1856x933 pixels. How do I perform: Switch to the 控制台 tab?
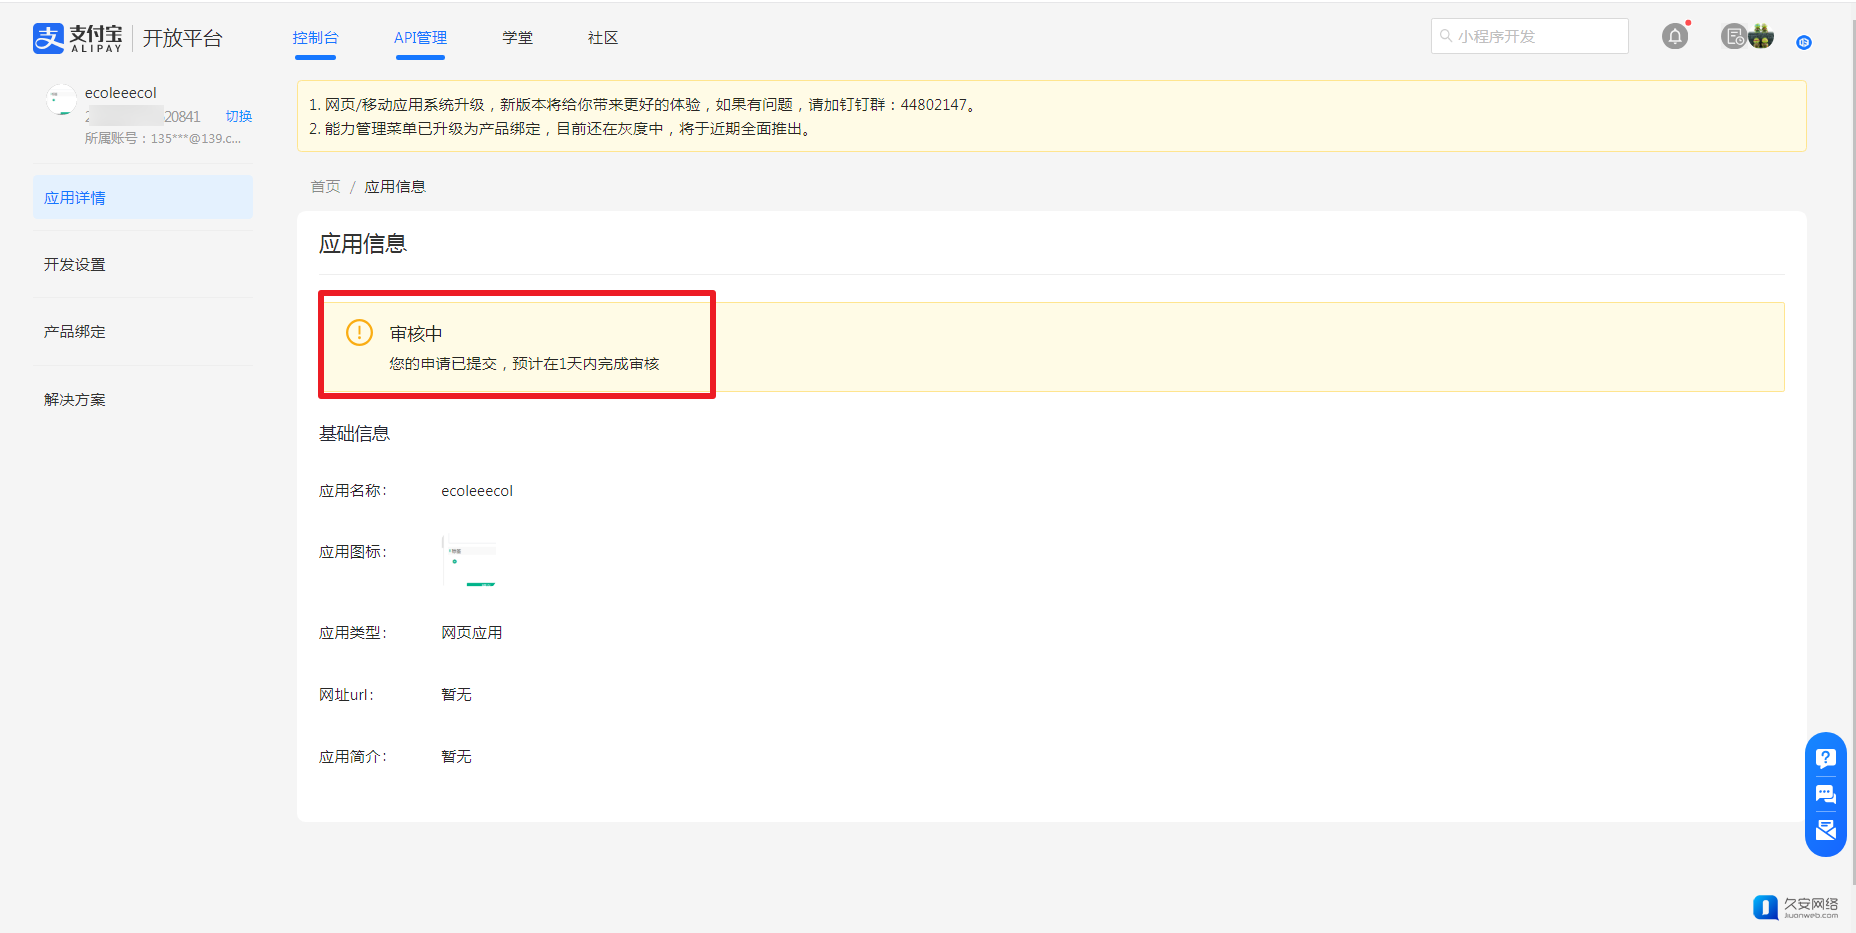[315, 38]
